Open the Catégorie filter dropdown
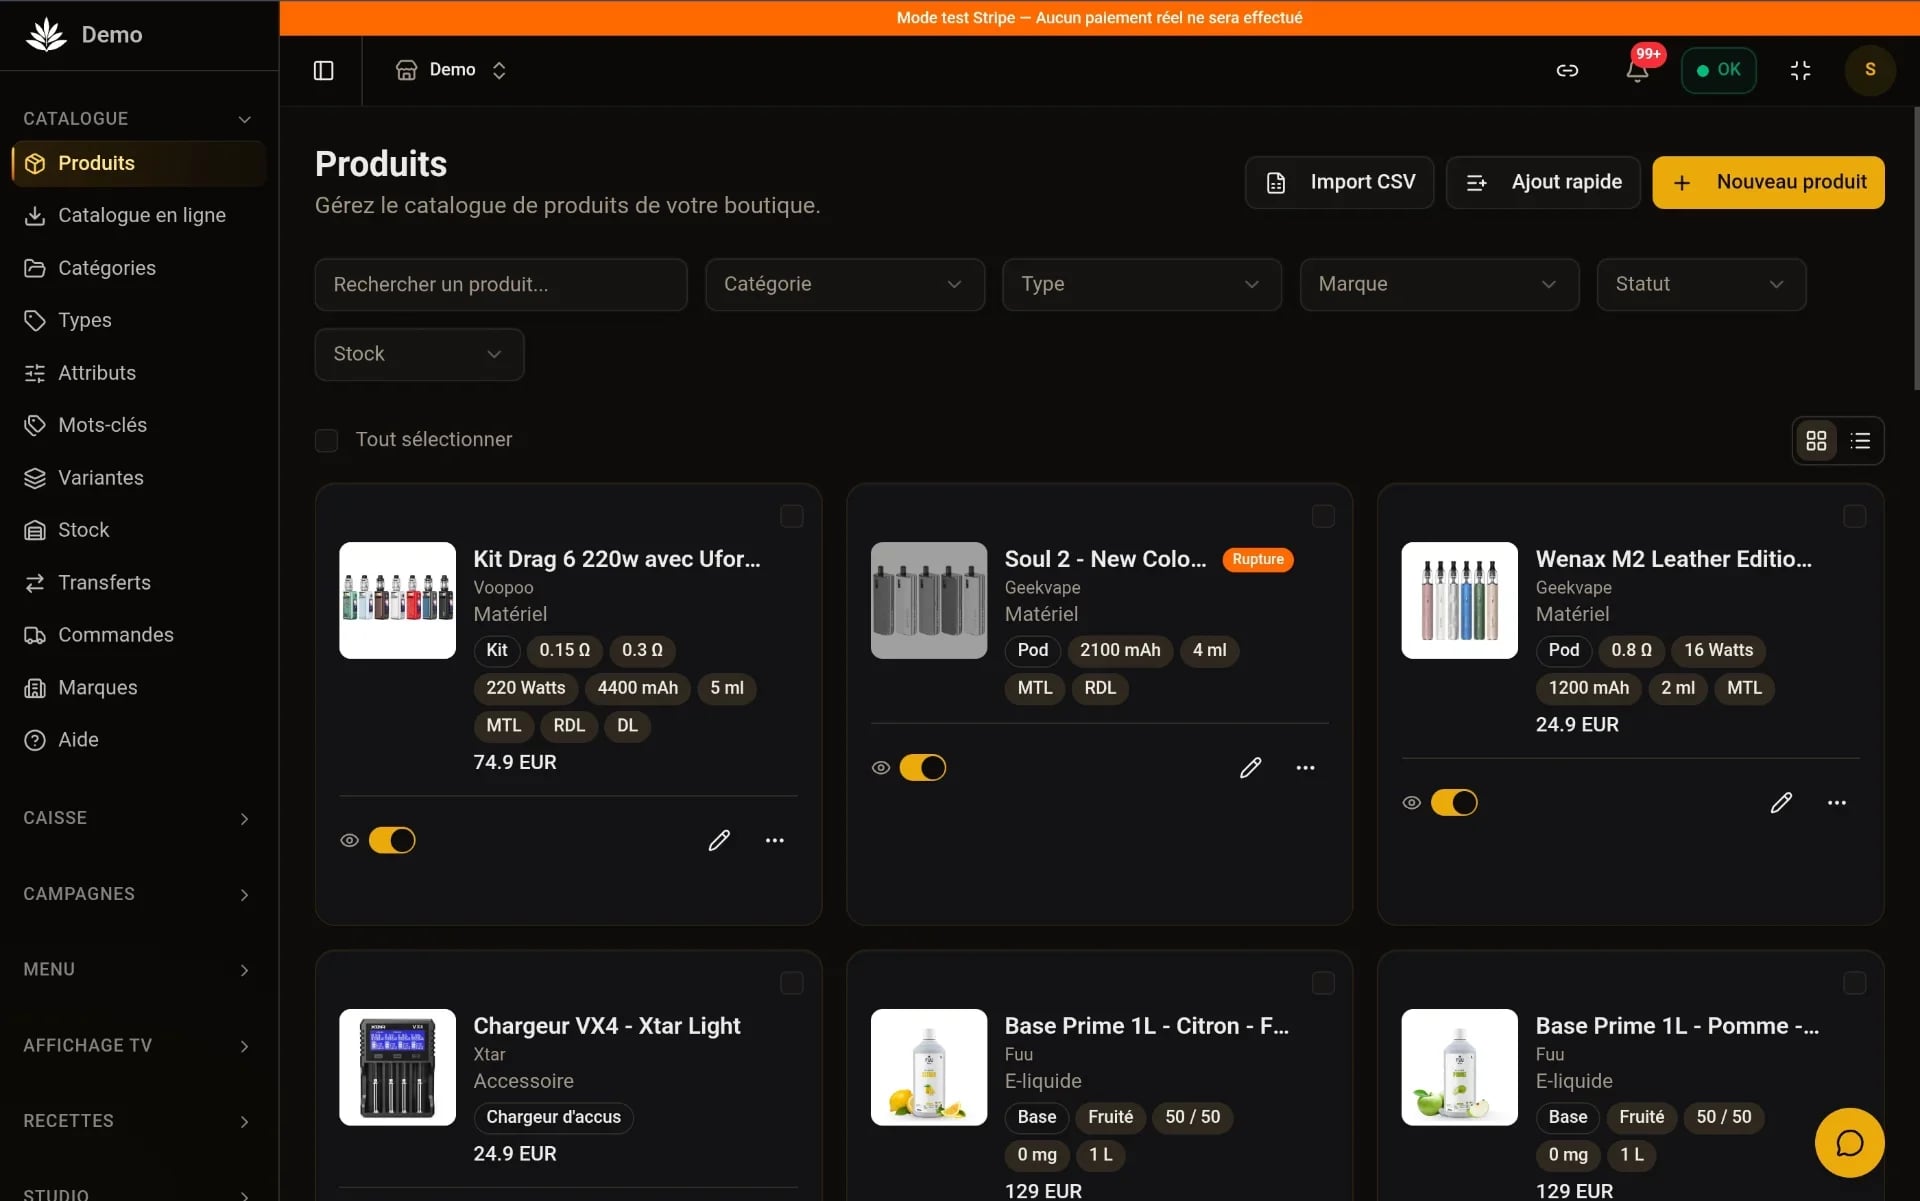 (x=845, y=284)
